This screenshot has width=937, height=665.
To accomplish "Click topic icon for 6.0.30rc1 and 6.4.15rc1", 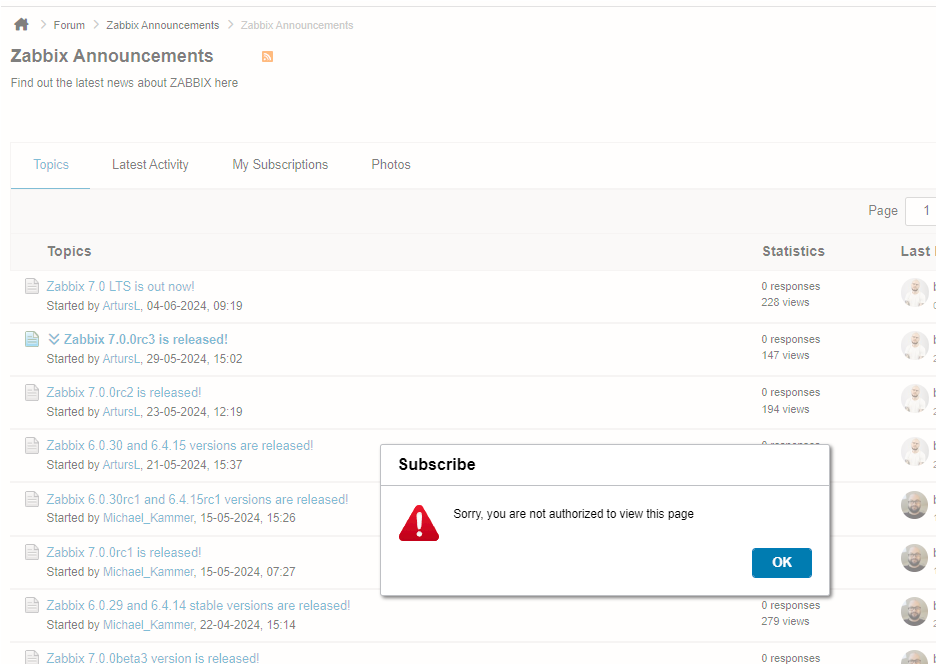I will point(32,499).
